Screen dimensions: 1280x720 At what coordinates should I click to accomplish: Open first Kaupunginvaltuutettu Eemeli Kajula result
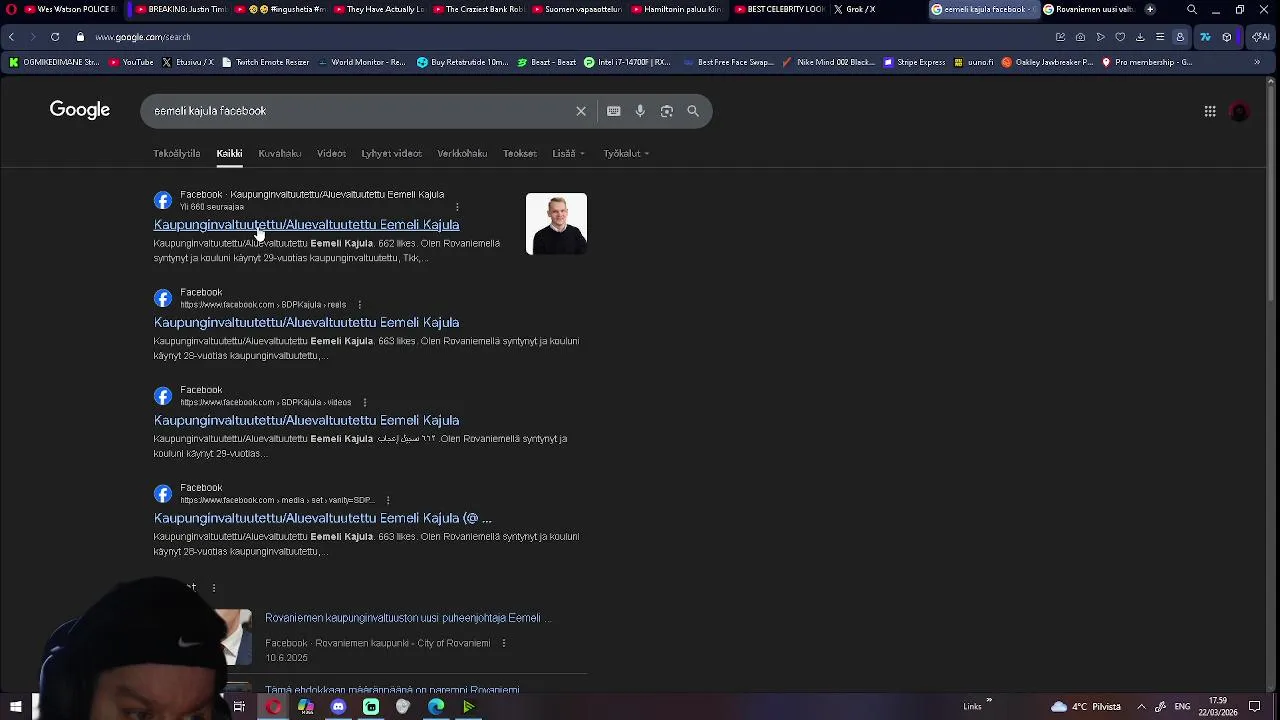(x=306, y=225)
